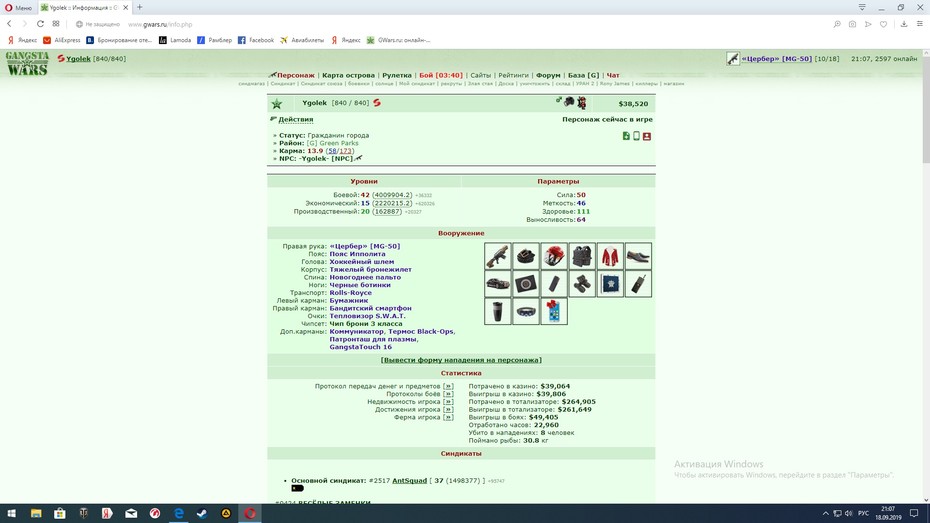Image resolution: width=930 pixels, height=523 pixels.
Task: Open a new browser tab
Action: click(140, 7)
